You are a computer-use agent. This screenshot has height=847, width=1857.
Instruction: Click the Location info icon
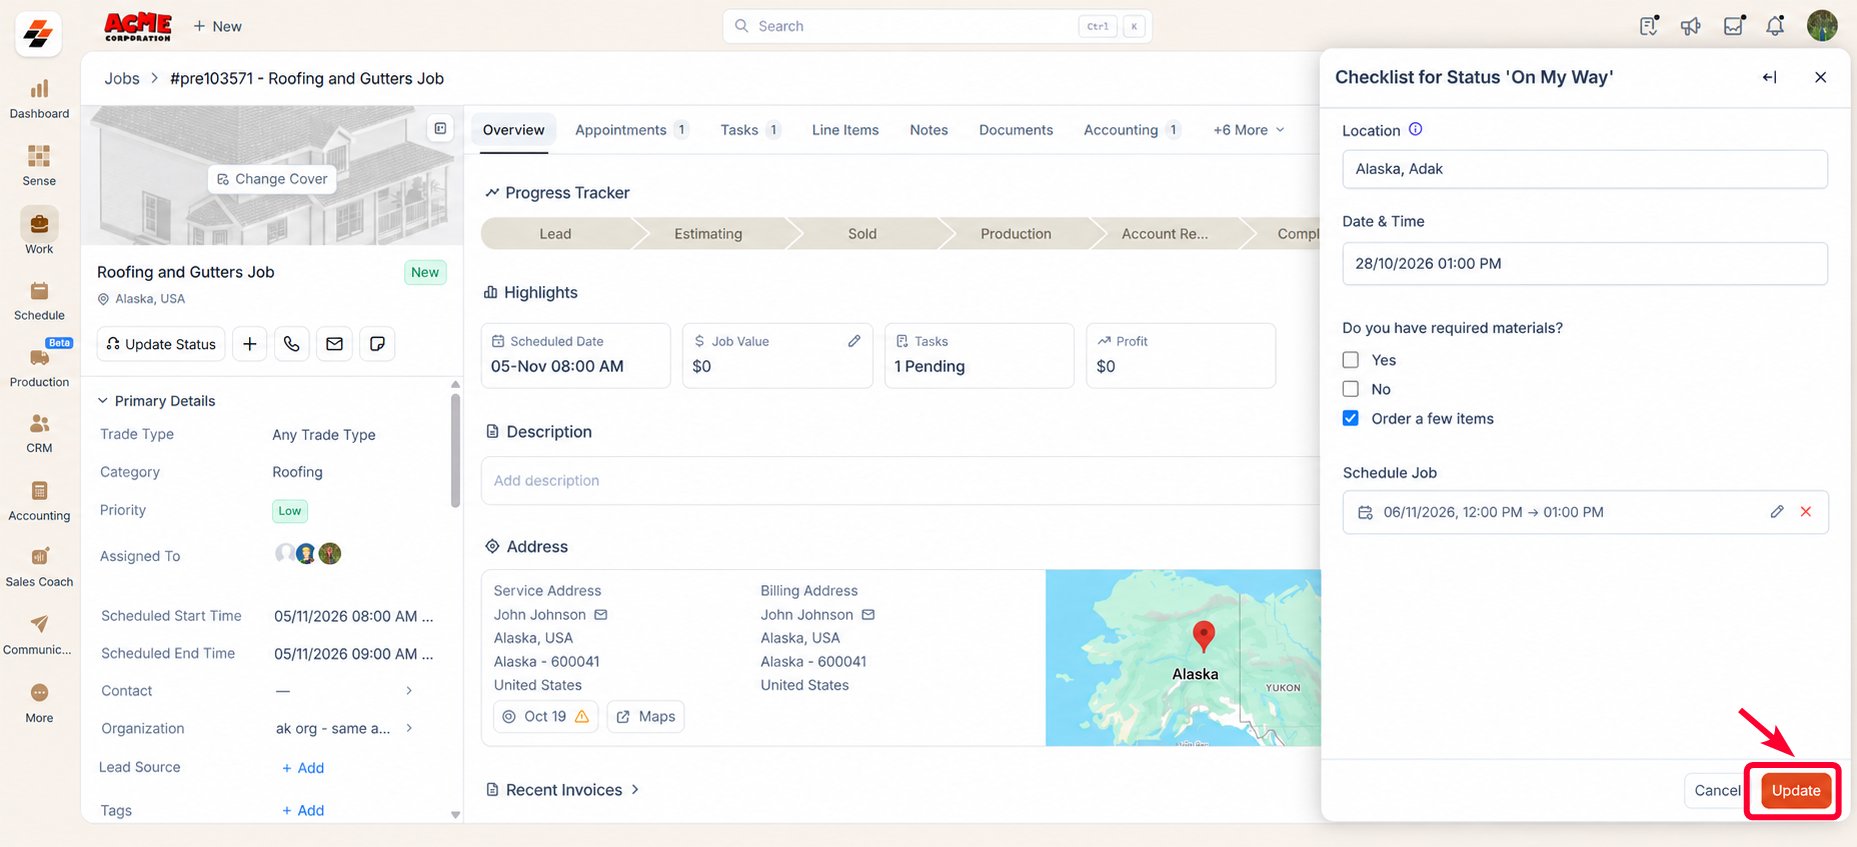coord(1415,129)
